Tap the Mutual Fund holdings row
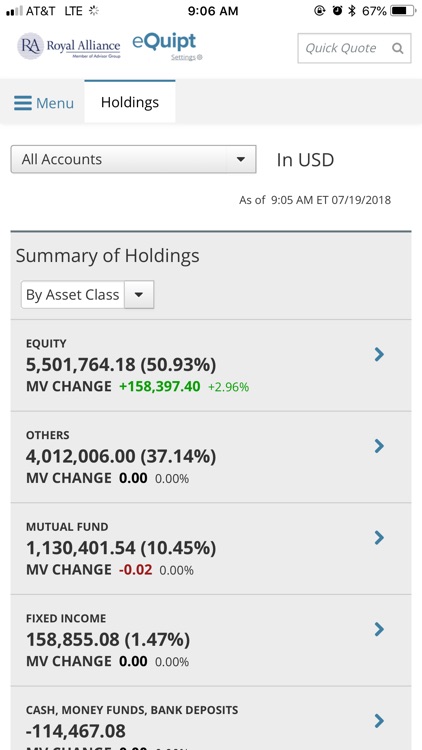422x750 pixels. click(211, 549)
